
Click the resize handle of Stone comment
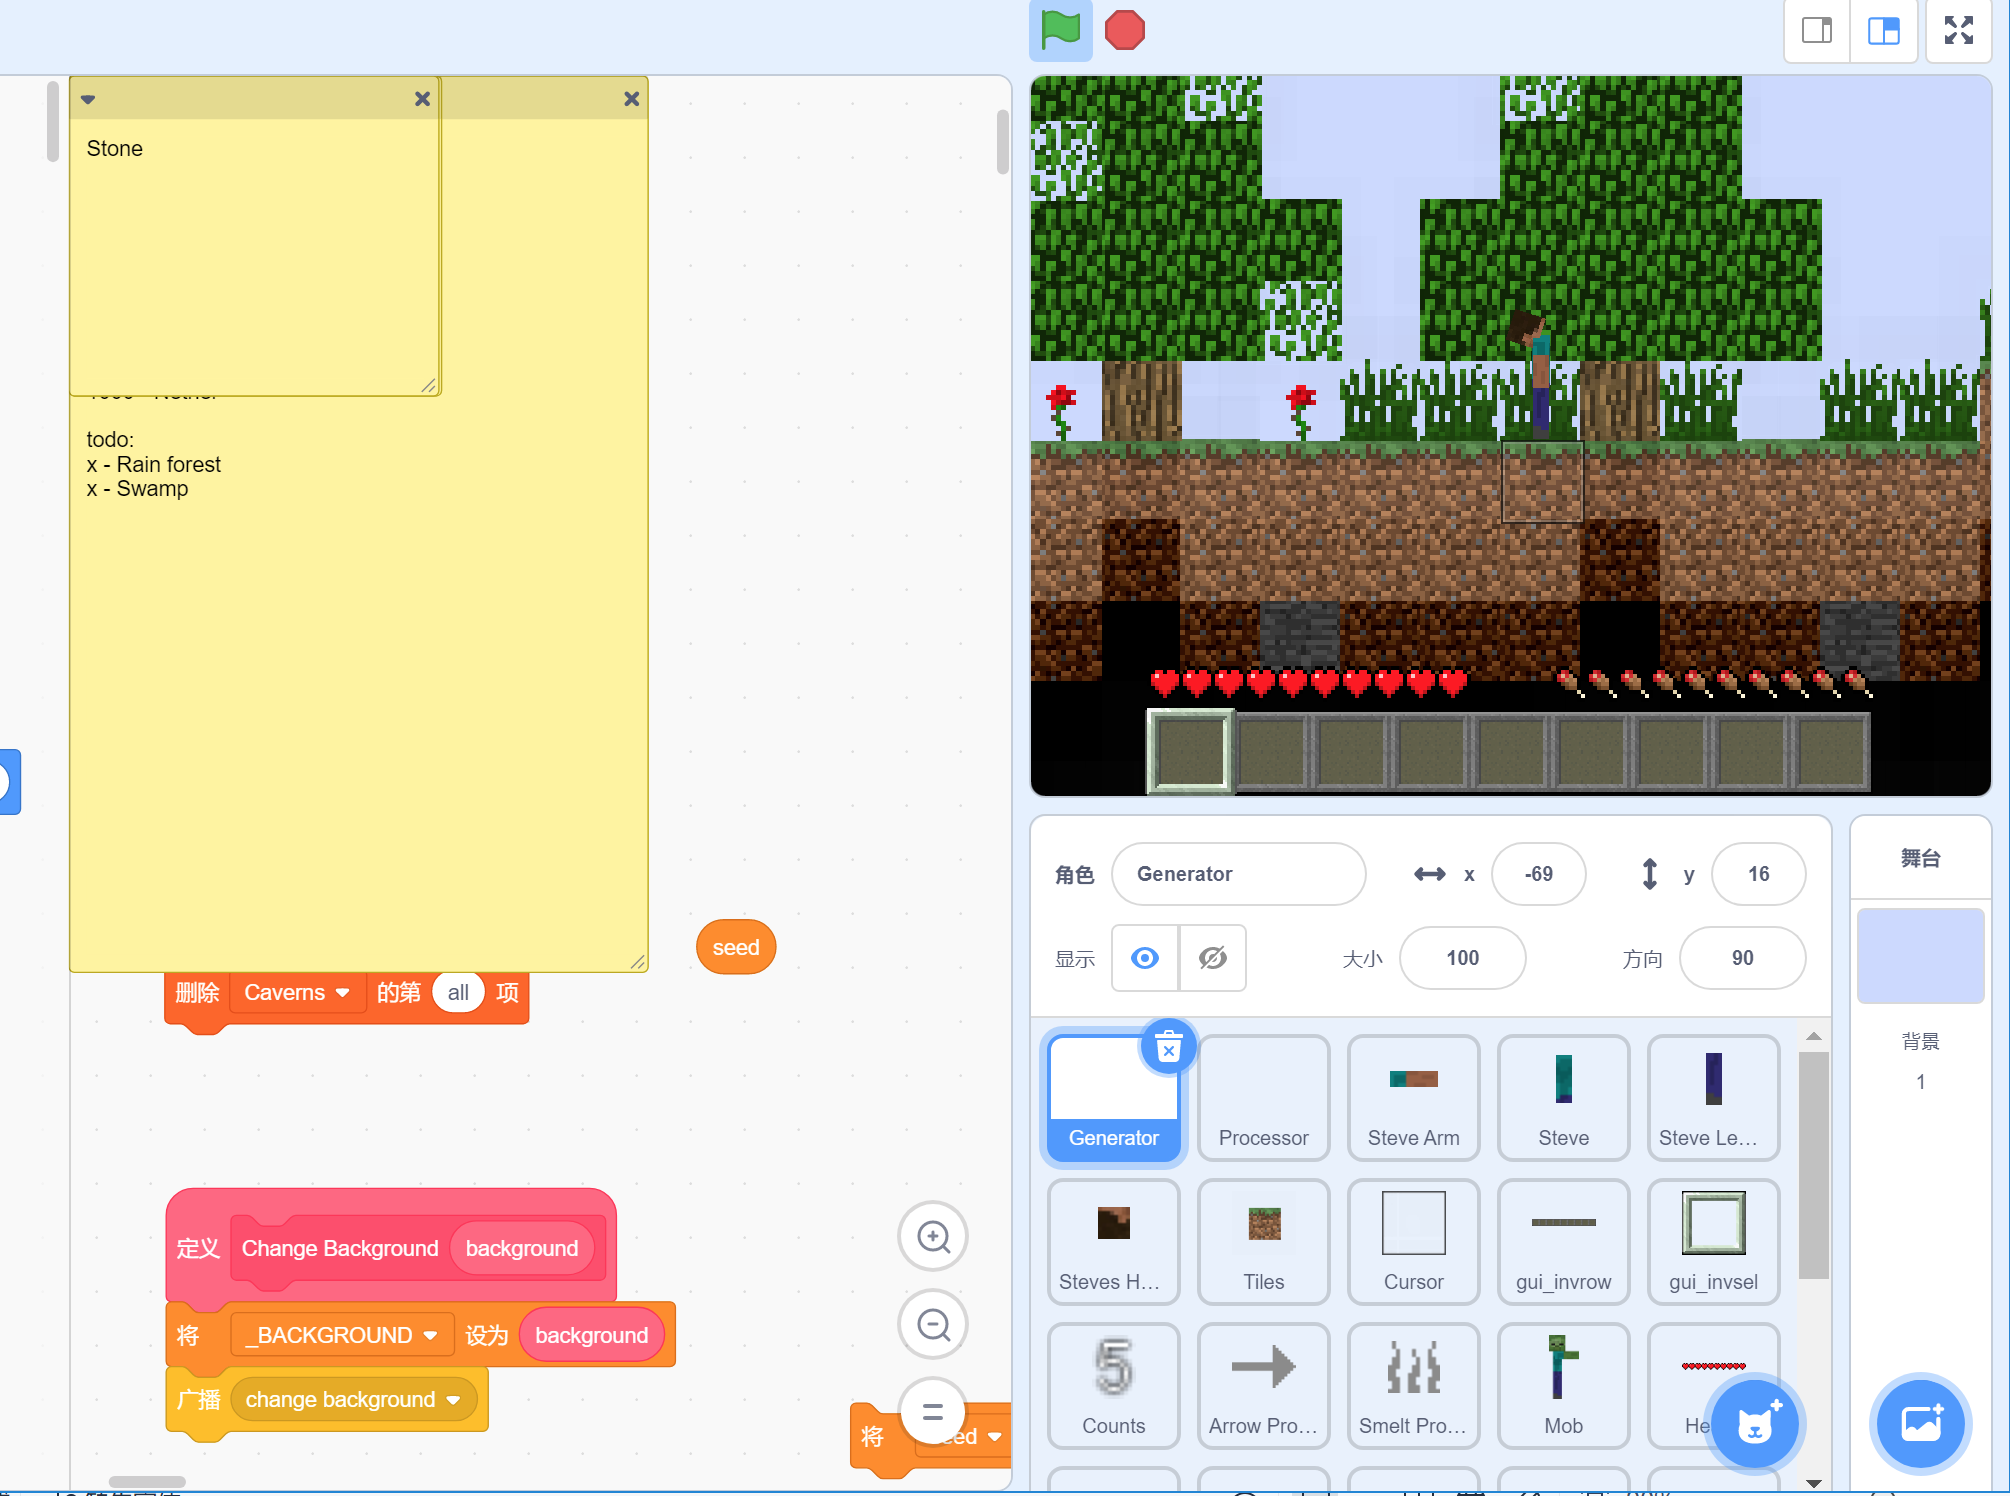click(x=428, y=385)
